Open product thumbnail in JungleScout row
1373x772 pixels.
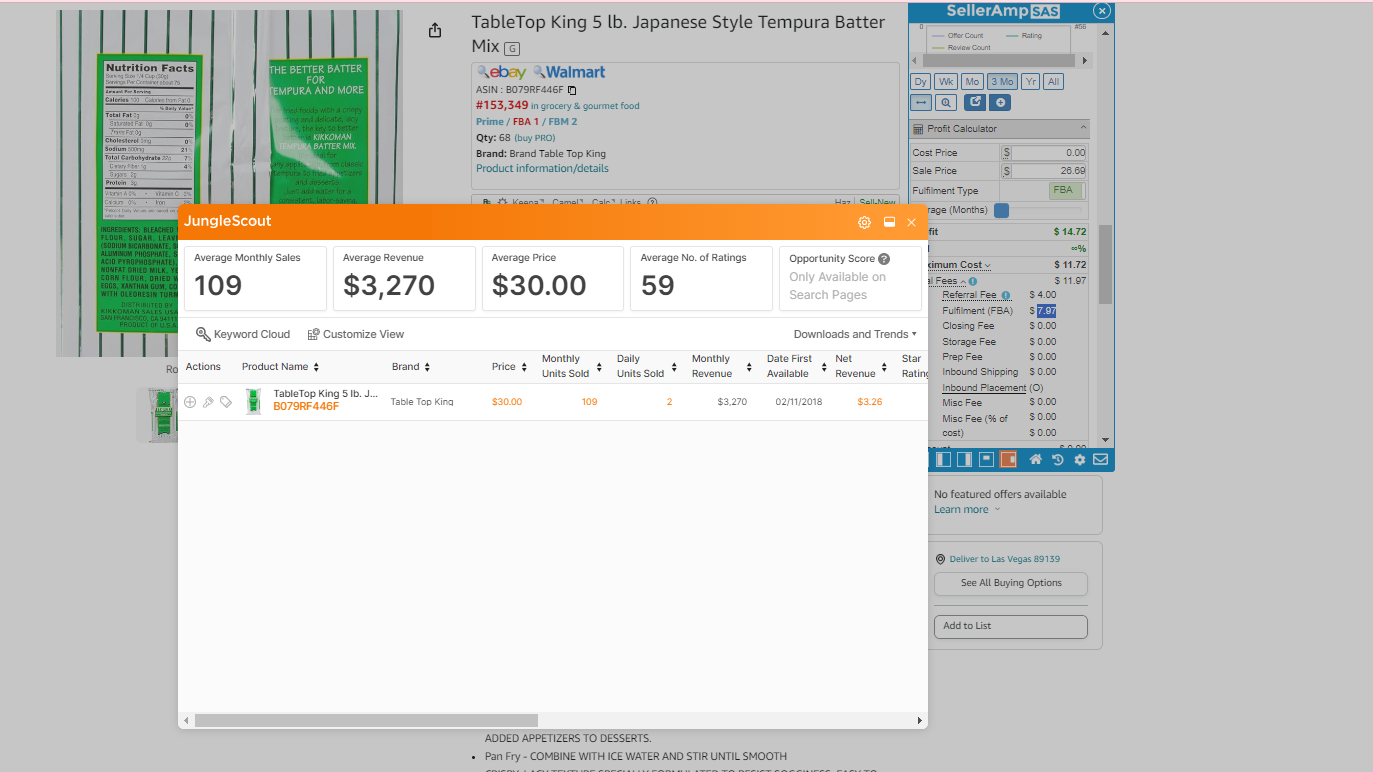tap(254, 402)
